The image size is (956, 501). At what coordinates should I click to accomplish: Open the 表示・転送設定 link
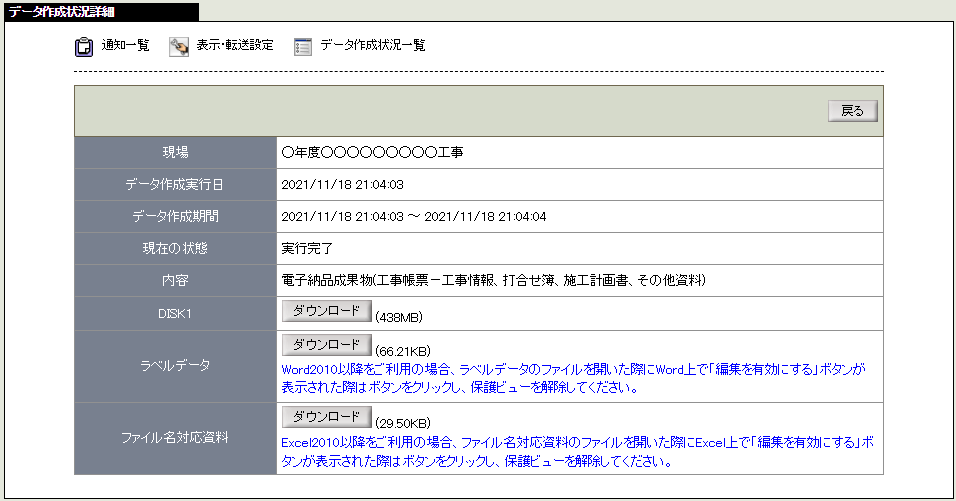coord(235,45)
